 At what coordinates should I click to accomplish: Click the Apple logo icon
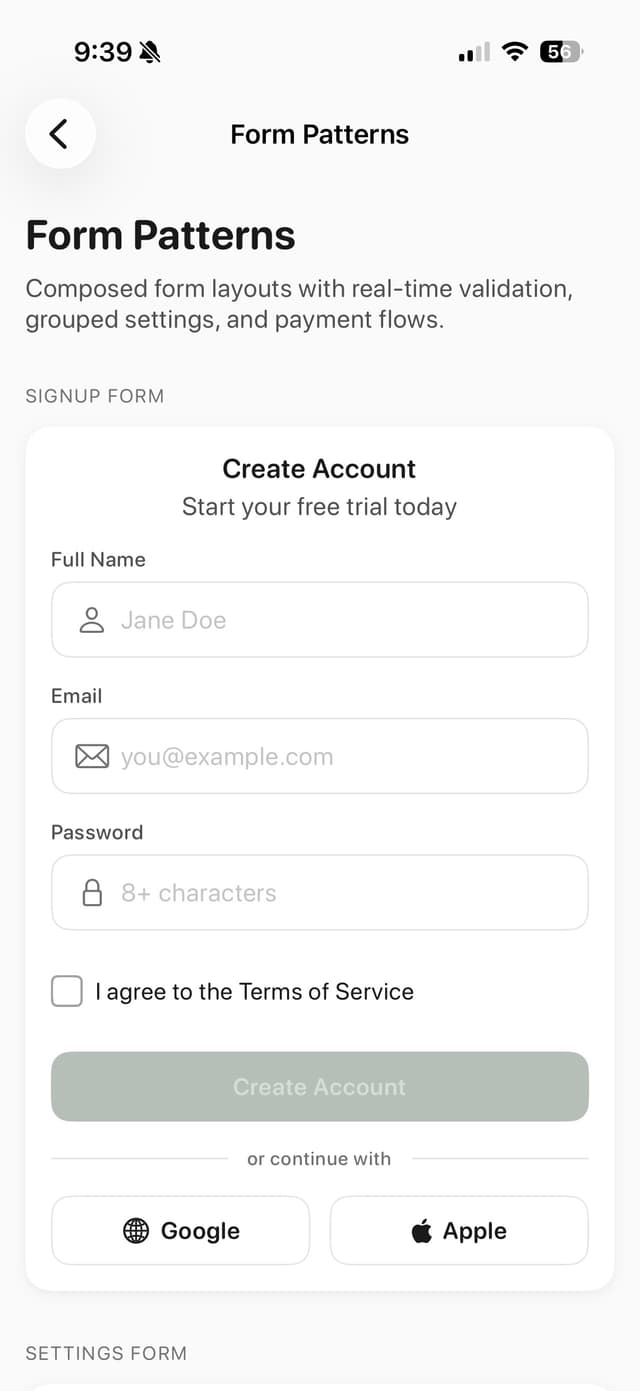422,1231
